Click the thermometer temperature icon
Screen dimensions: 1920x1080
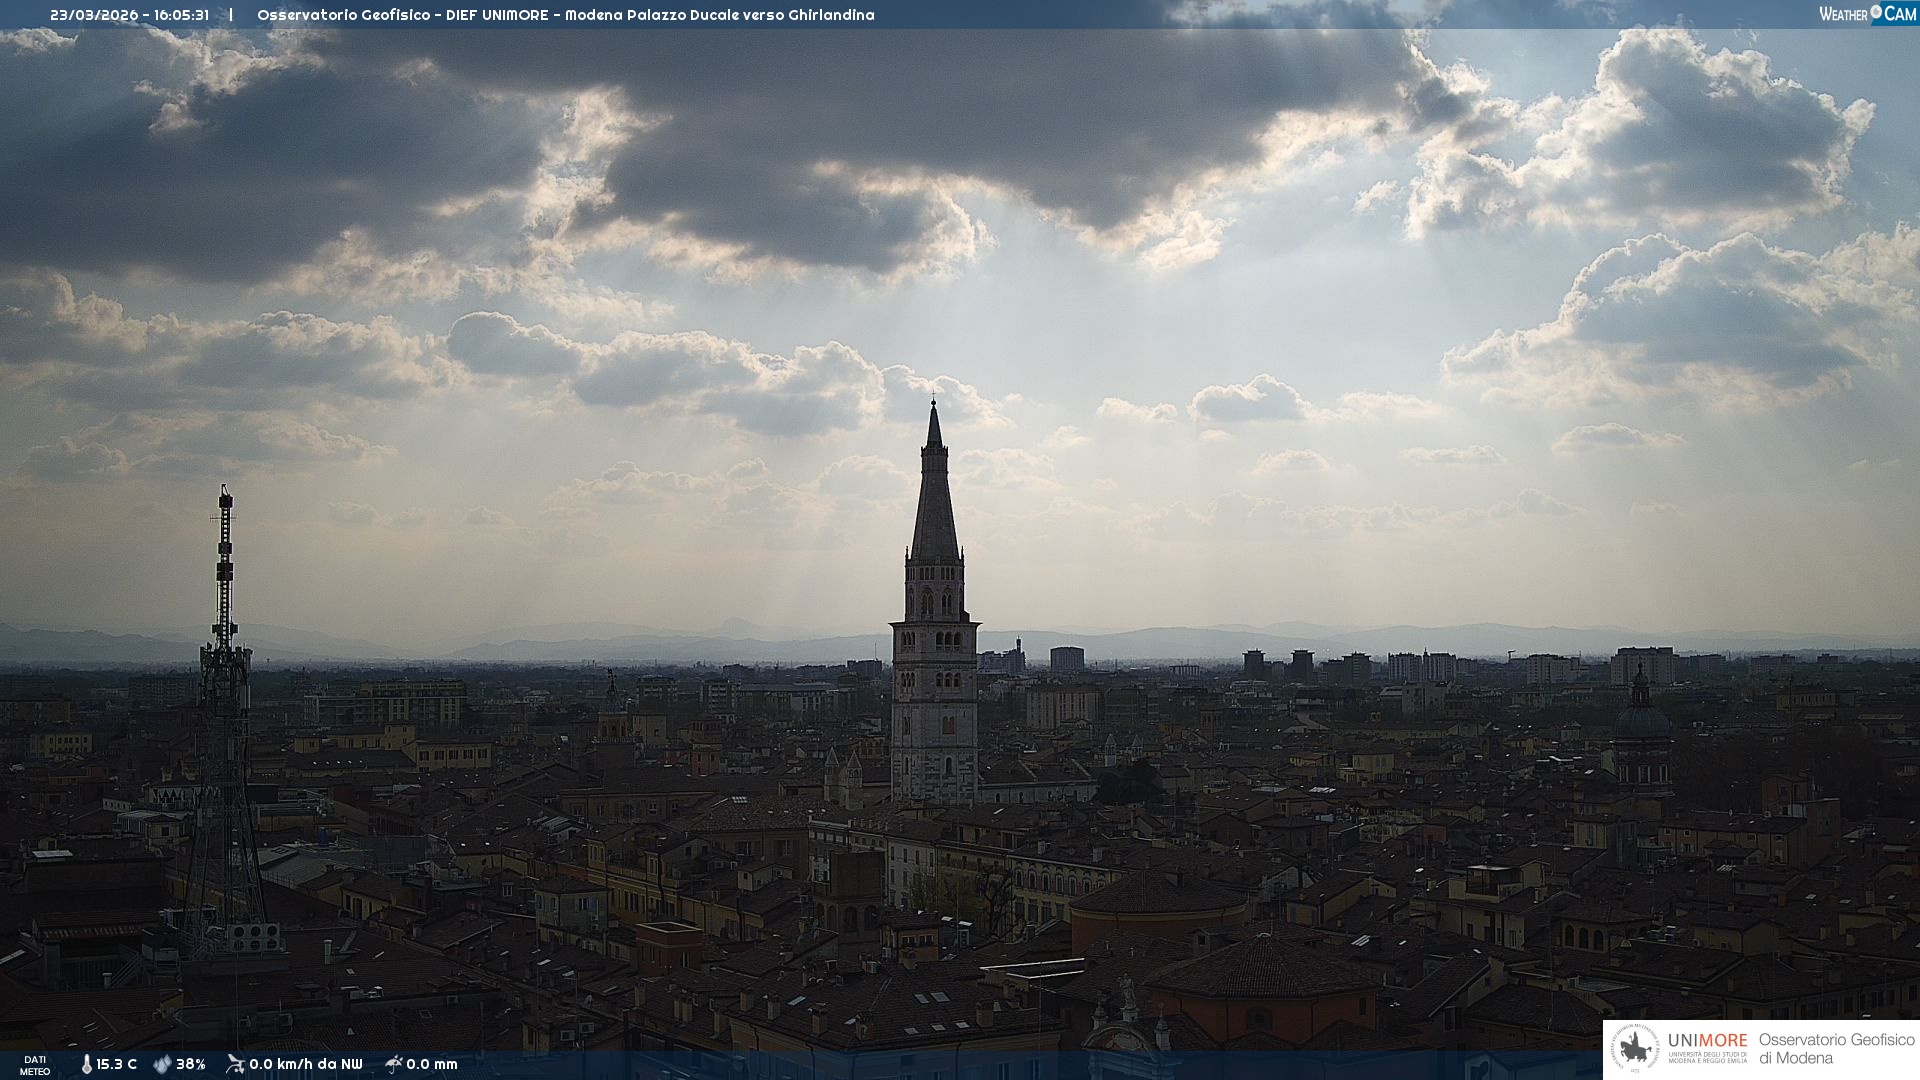(87, 1064)
